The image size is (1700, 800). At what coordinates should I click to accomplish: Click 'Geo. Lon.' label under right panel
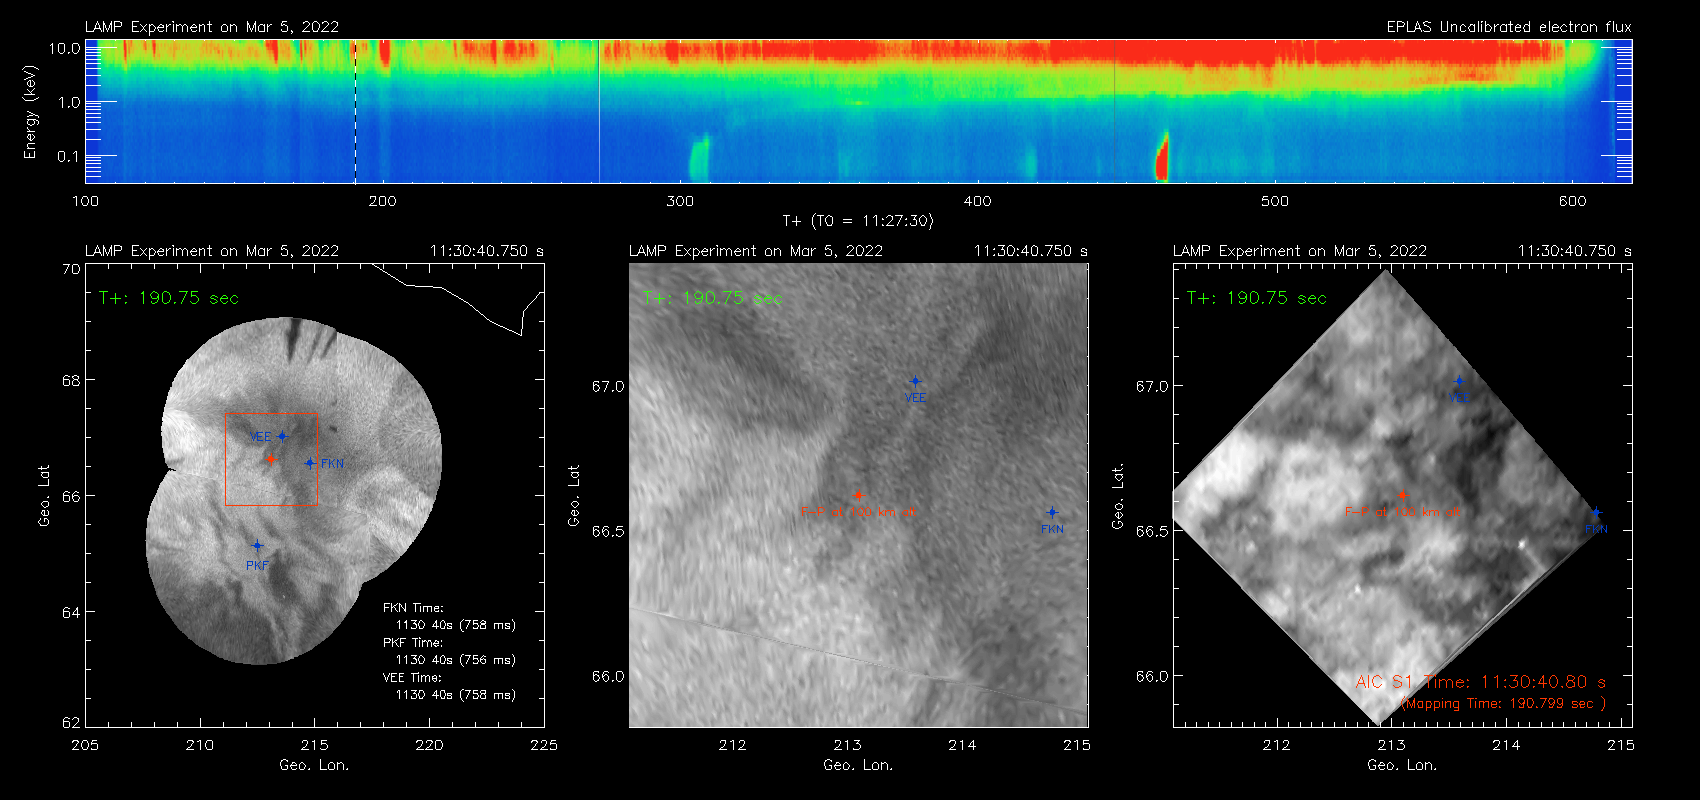tap(1402, 765)
